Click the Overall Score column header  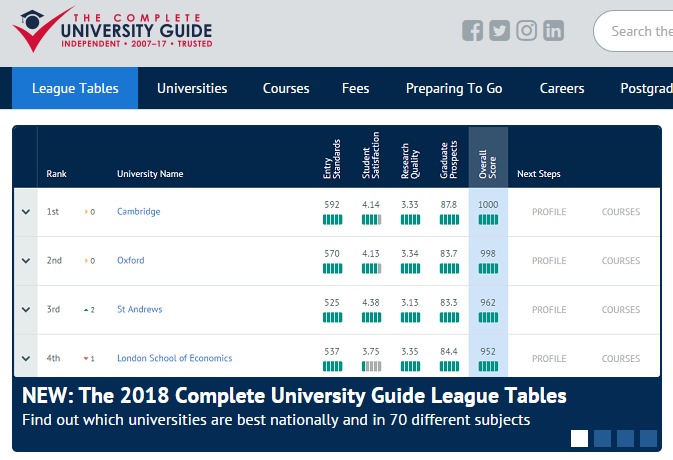coord(487,158)
